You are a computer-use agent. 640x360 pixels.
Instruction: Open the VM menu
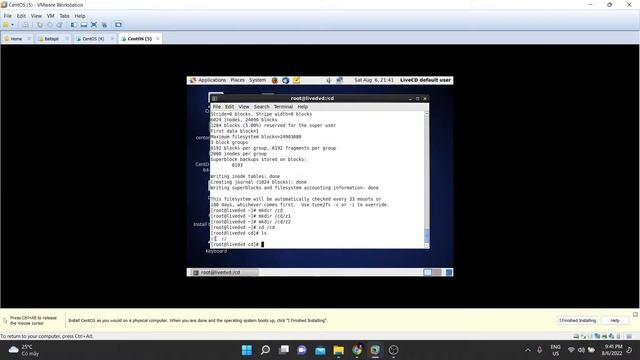pos(51,16)
